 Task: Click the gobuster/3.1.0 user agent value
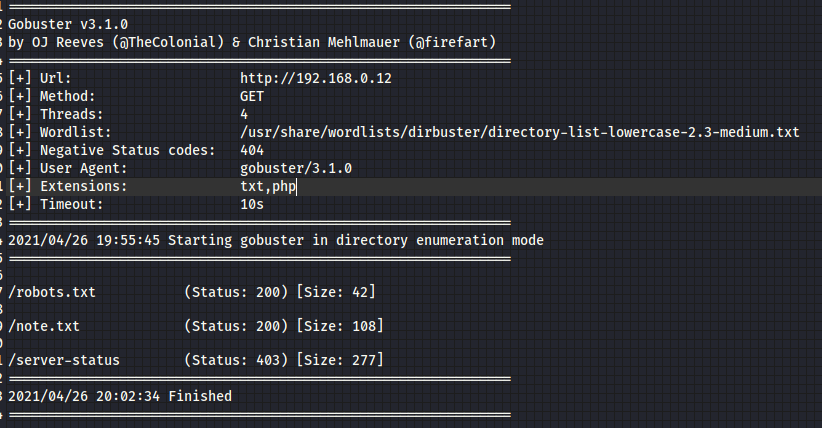[x=296, y=168]
